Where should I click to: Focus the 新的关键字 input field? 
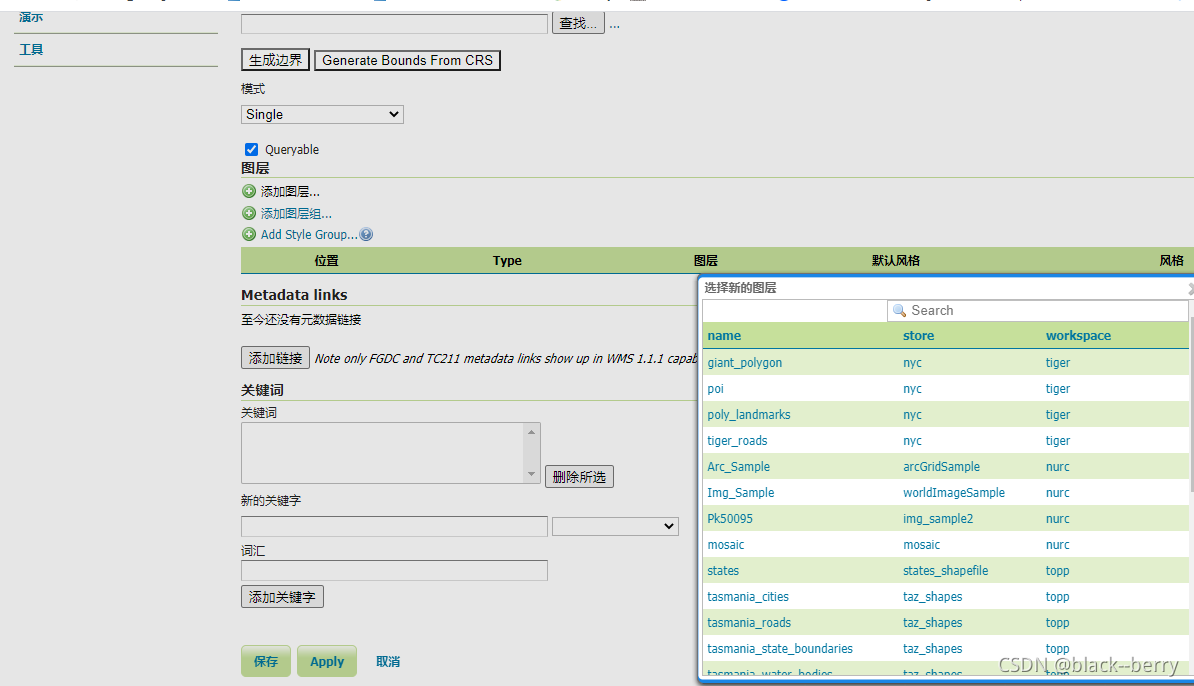394,526
